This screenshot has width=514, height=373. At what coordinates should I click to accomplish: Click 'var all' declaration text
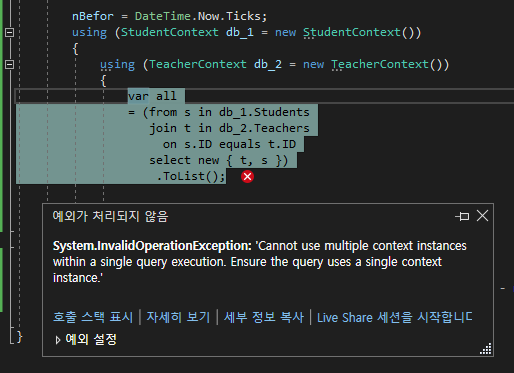click(152, 96)
